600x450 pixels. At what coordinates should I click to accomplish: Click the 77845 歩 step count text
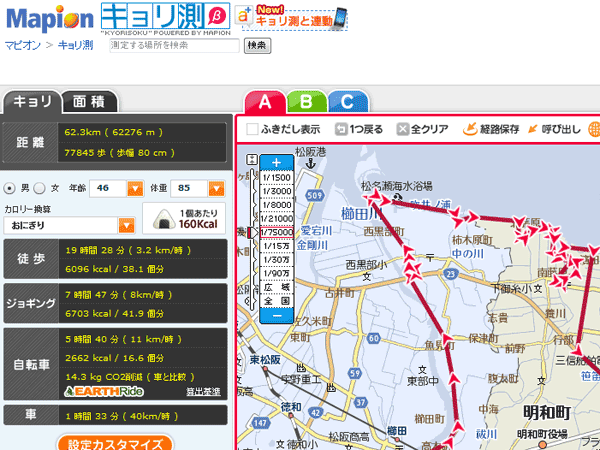119,153
